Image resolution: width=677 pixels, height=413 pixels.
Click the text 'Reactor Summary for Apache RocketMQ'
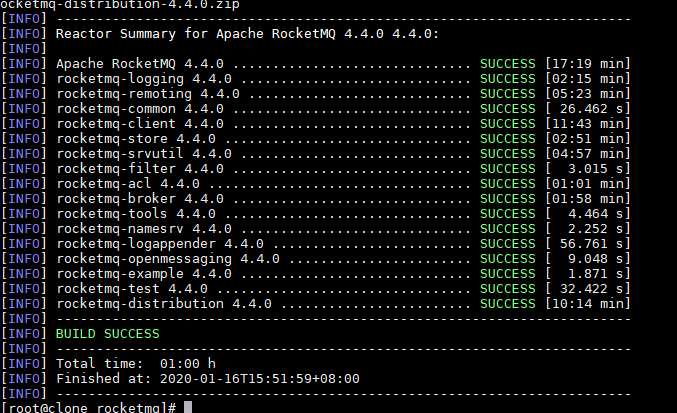click(196, 34)
